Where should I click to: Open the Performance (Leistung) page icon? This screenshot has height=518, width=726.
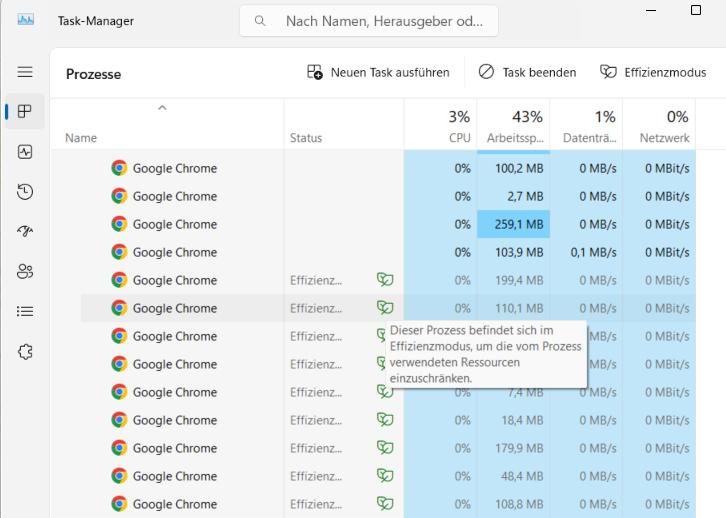(x=25, y=152)
